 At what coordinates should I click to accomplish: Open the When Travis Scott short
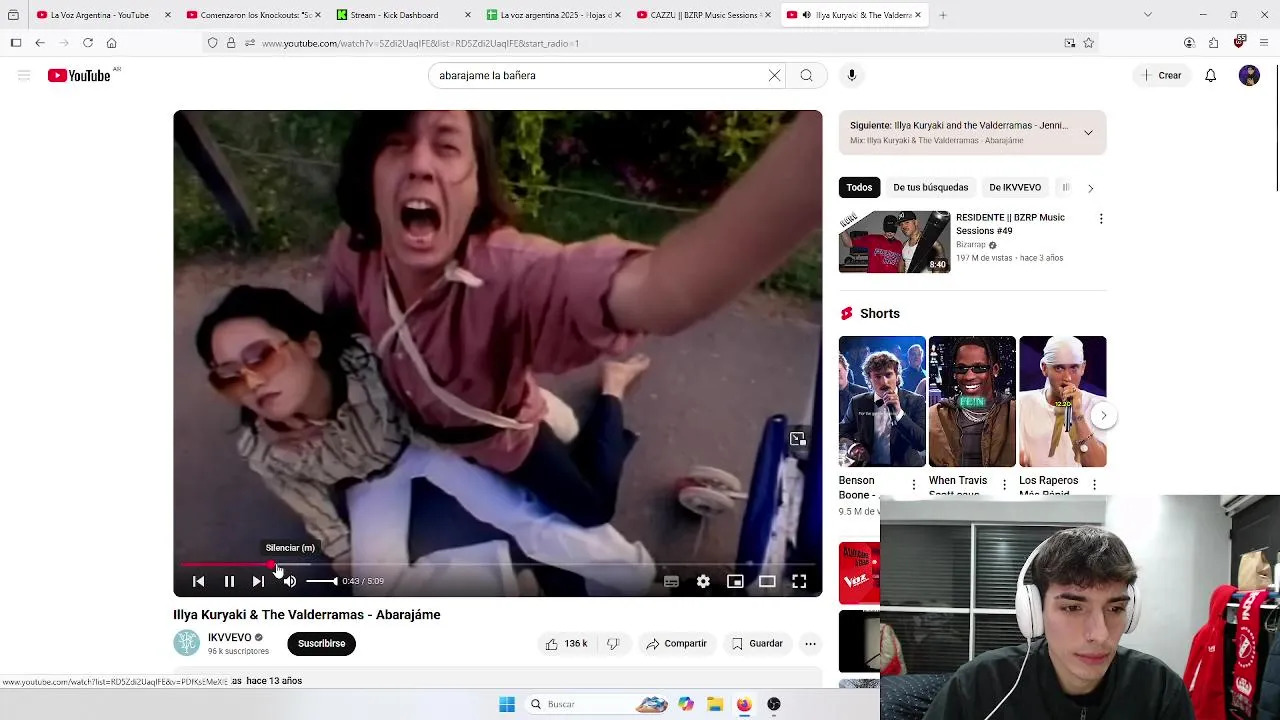coord(972,401)
